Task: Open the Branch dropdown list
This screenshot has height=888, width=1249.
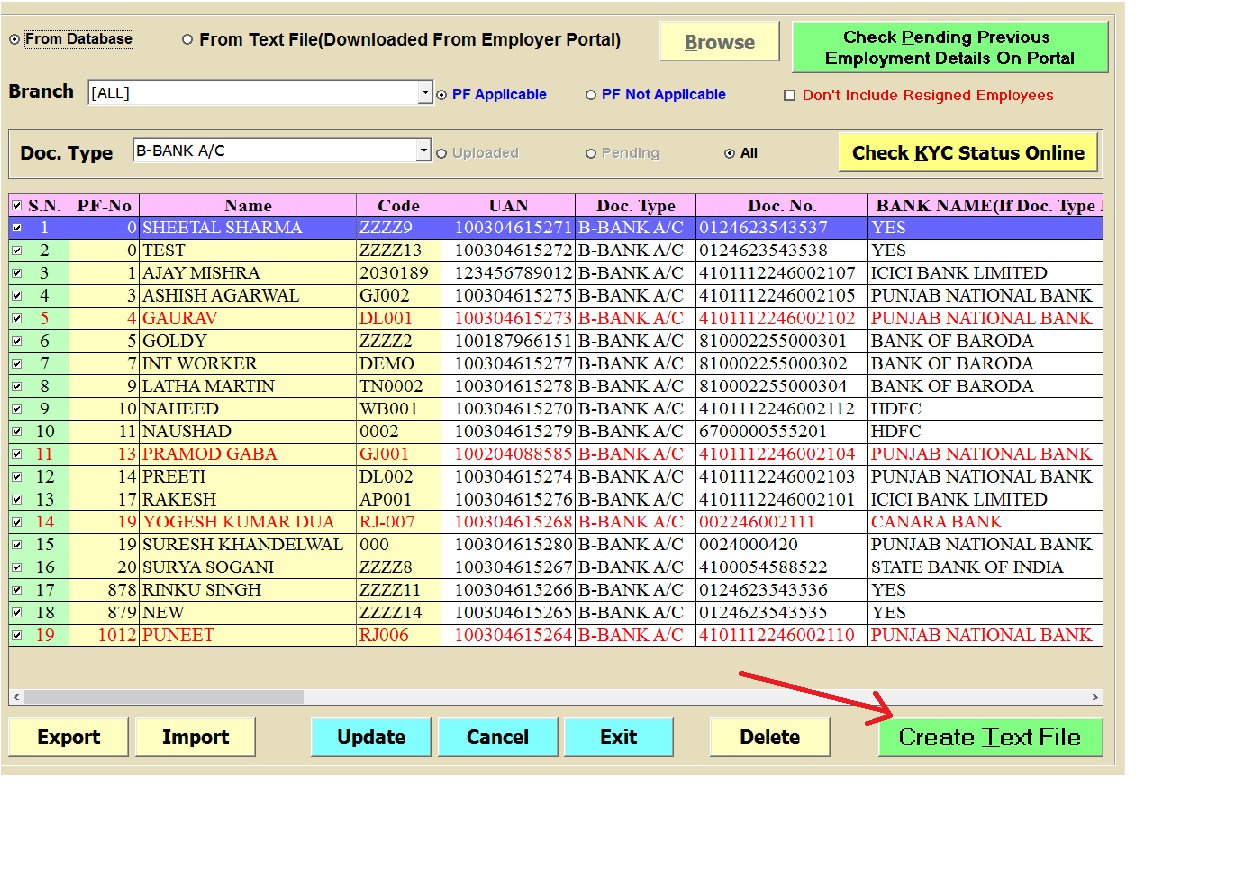Action: pyautogui.click(x=424, y=93)
